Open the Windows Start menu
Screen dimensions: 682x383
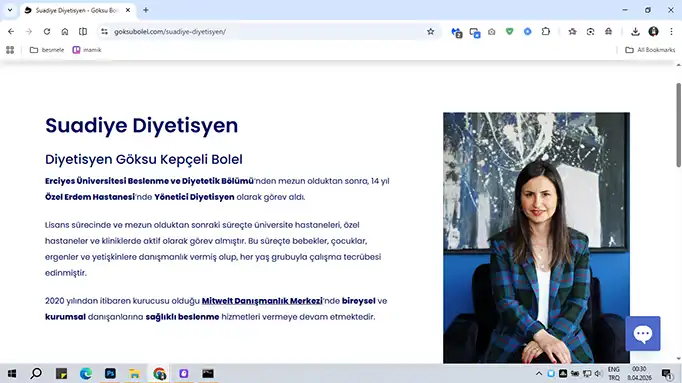pyautogui.click(x=12, y=373)
